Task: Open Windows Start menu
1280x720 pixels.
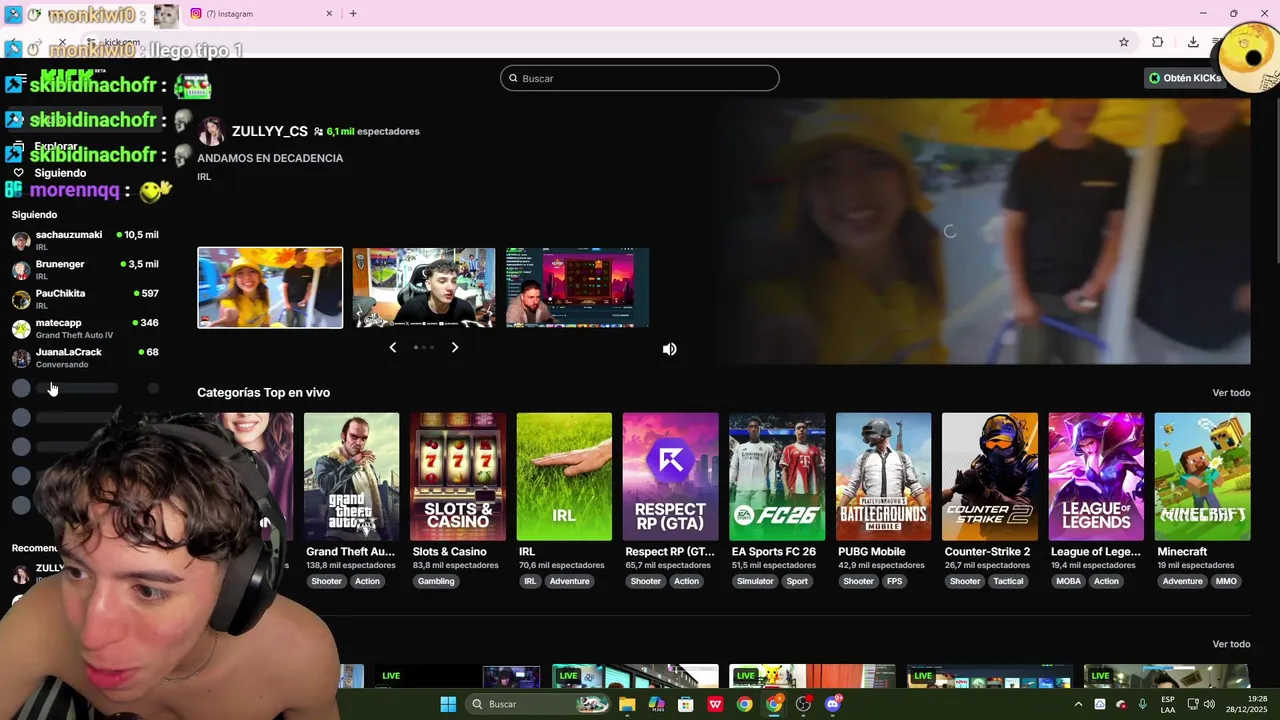Action: click(x=448, y=704)
